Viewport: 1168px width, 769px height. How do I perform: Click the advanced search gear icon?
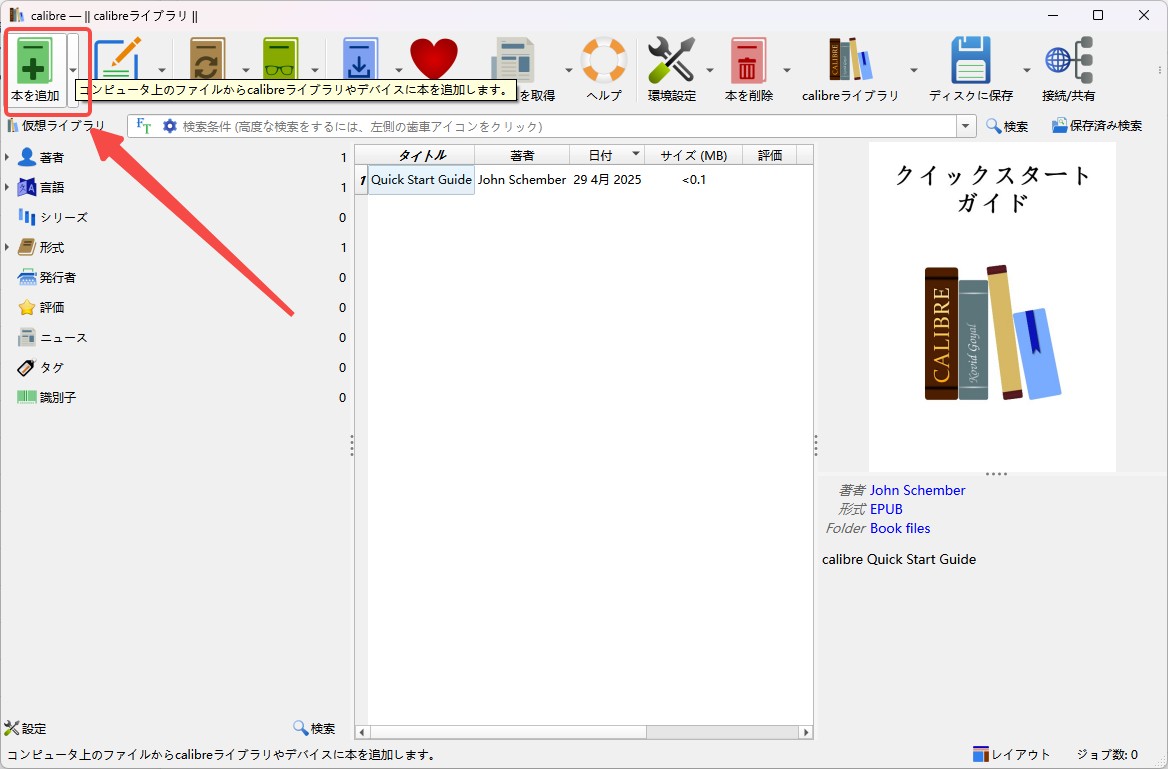tap(170, 126)
